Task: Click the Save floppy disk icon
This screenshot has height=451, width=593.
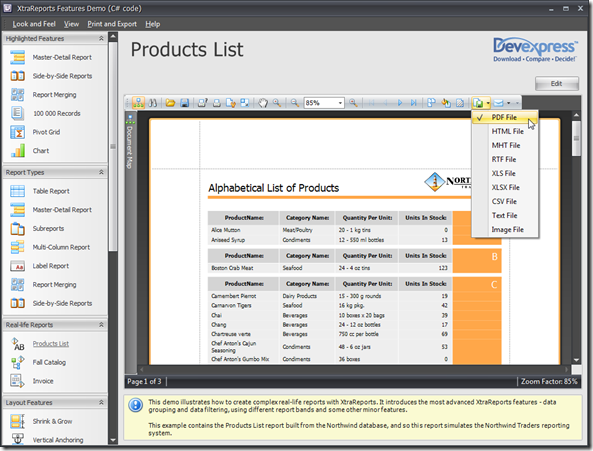Action: (184, 103)
